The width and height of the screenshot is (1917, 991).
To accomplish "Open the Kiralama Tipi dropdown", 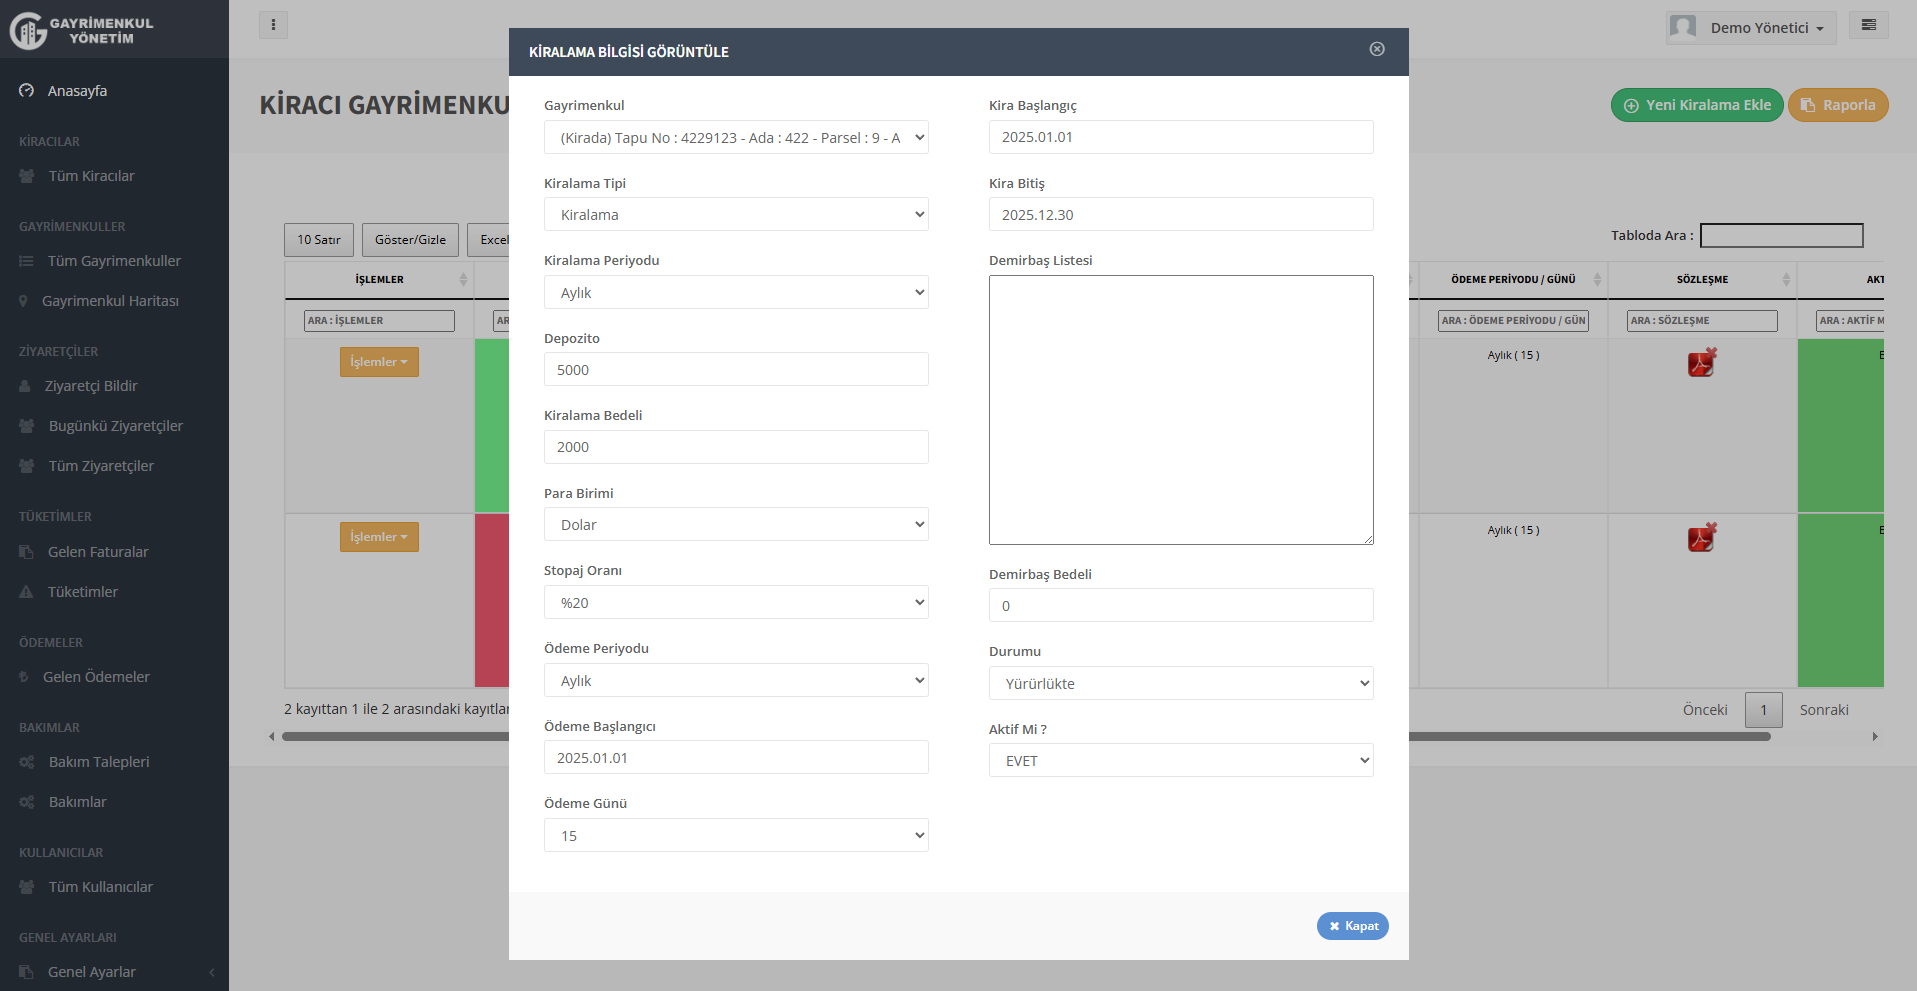I will pyautogui.click(x=736, y=215).
